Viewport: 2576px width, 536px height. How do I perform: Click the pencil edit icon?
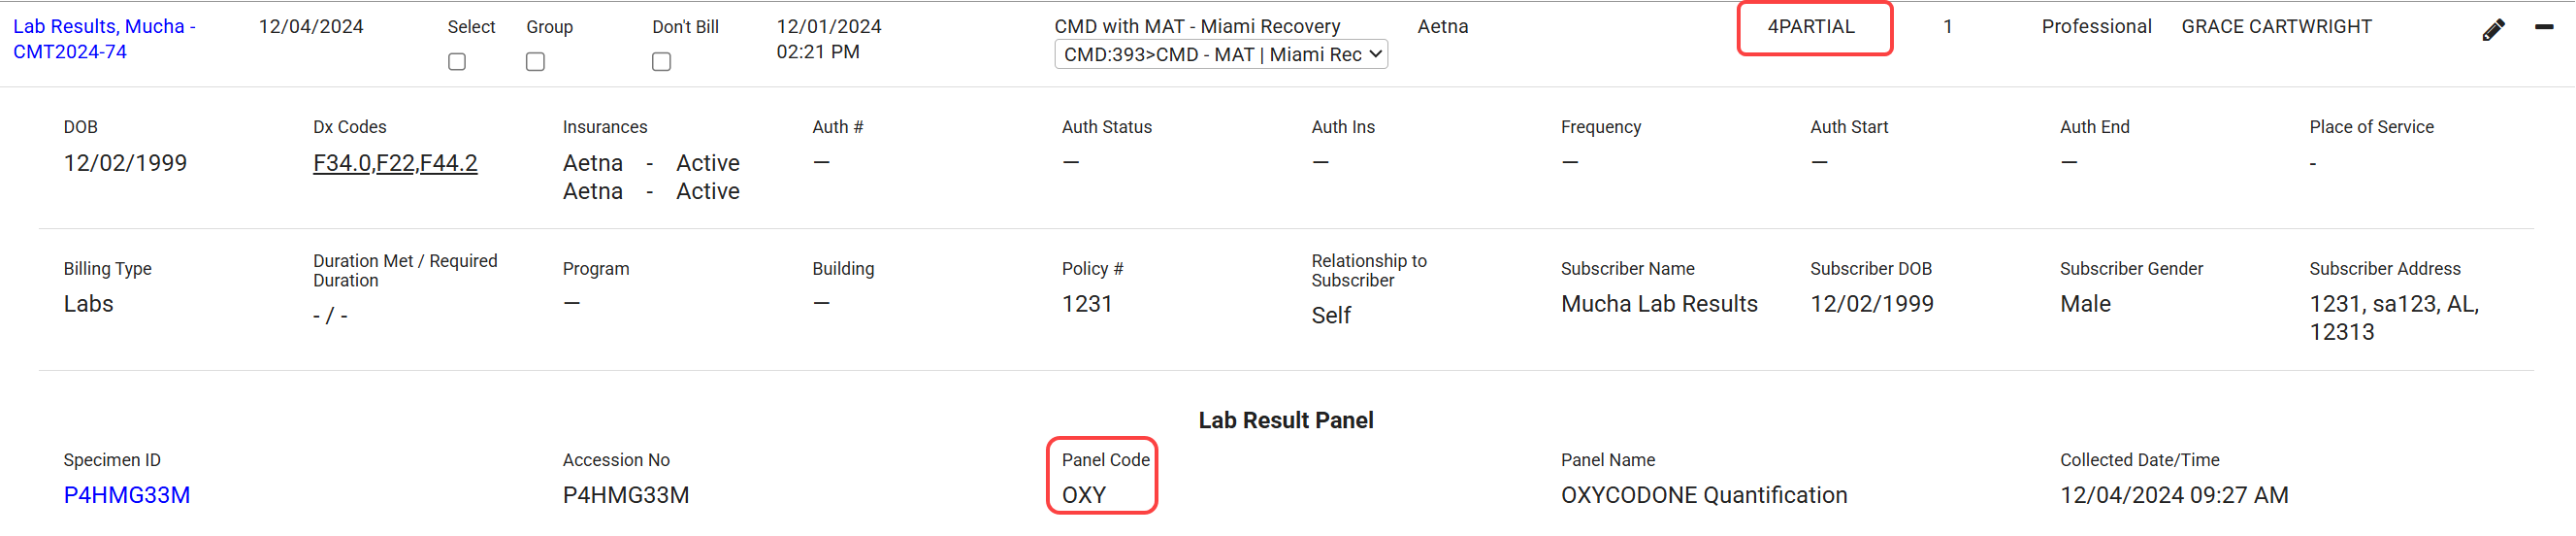pos(2493,30)
